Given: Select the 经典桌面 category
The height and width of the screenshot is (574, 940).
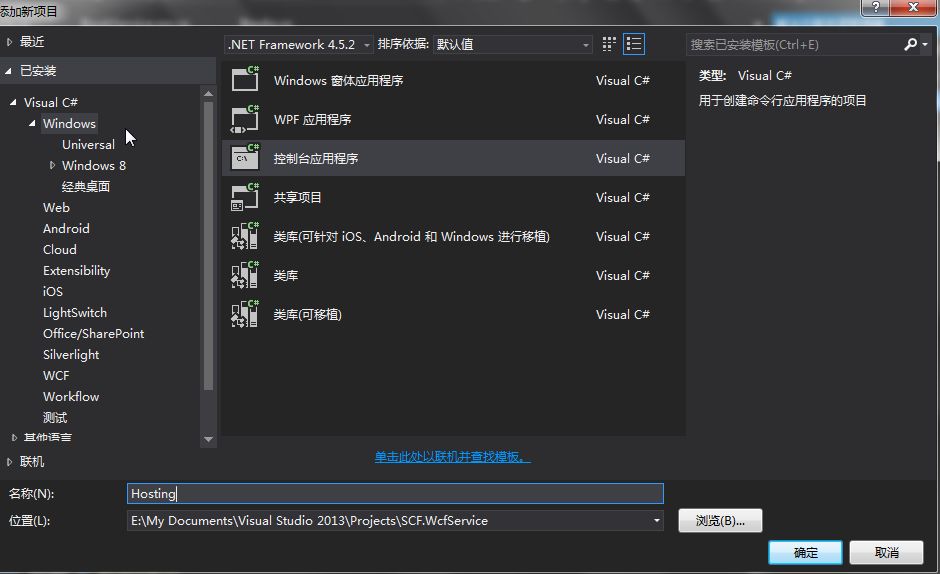Looking at the screenshot, I should [x=86, y=187].
